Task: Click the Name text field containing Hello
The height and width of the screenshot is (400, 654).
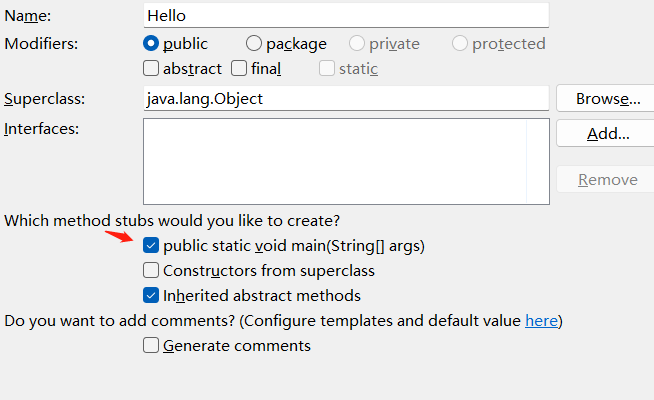Action: [x=346, y=15]
